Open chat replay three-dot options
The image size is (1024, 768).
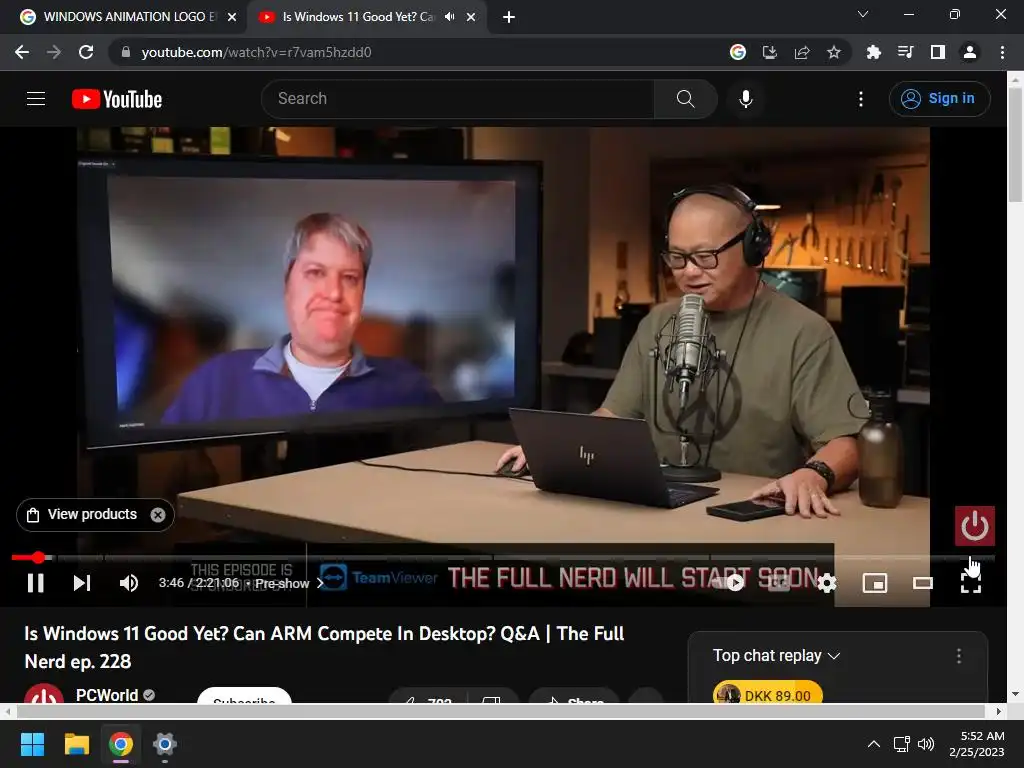pos(959,656)
